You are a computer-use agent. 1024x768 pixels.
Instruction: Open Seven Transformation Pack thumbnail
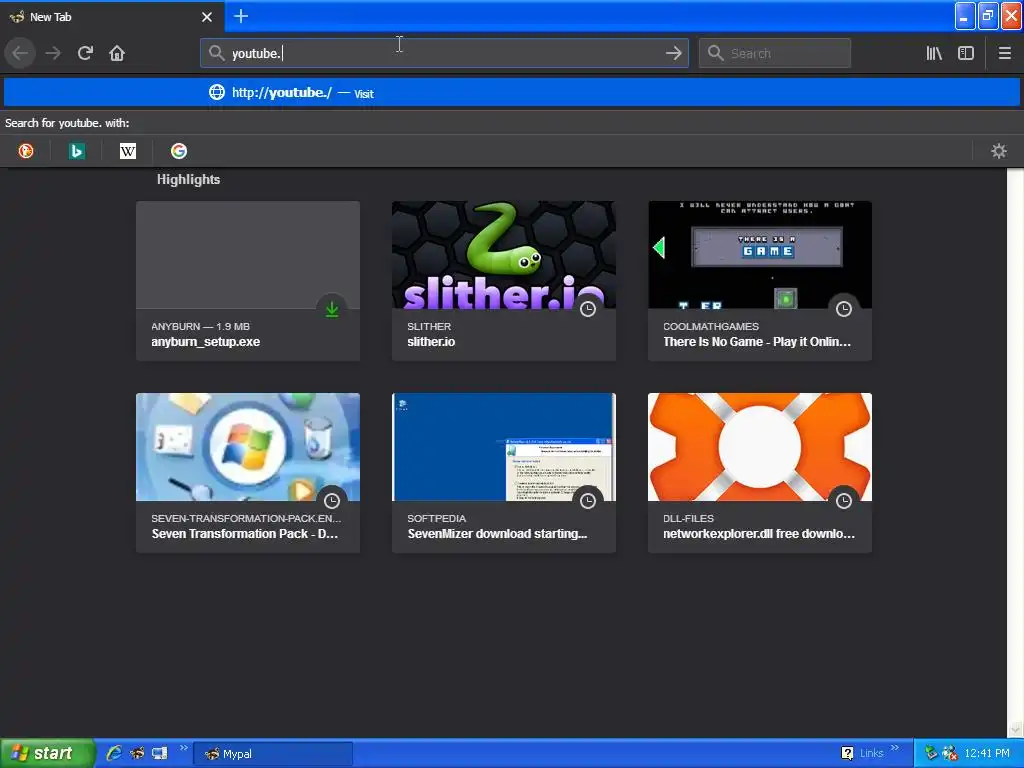tap(248, 447)
